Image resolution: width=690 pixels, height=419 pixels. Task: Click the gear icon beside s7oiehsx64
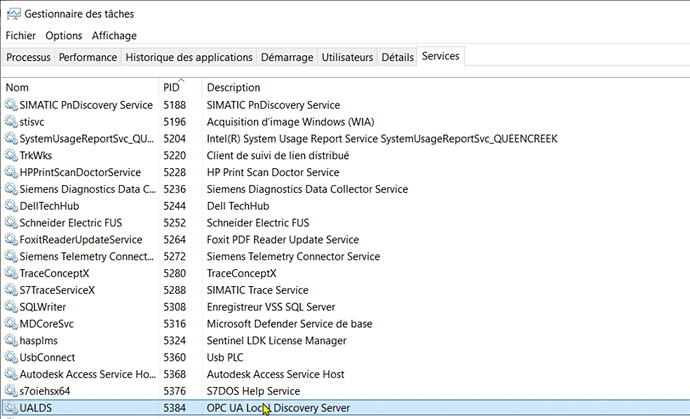[x=11, y=391]
